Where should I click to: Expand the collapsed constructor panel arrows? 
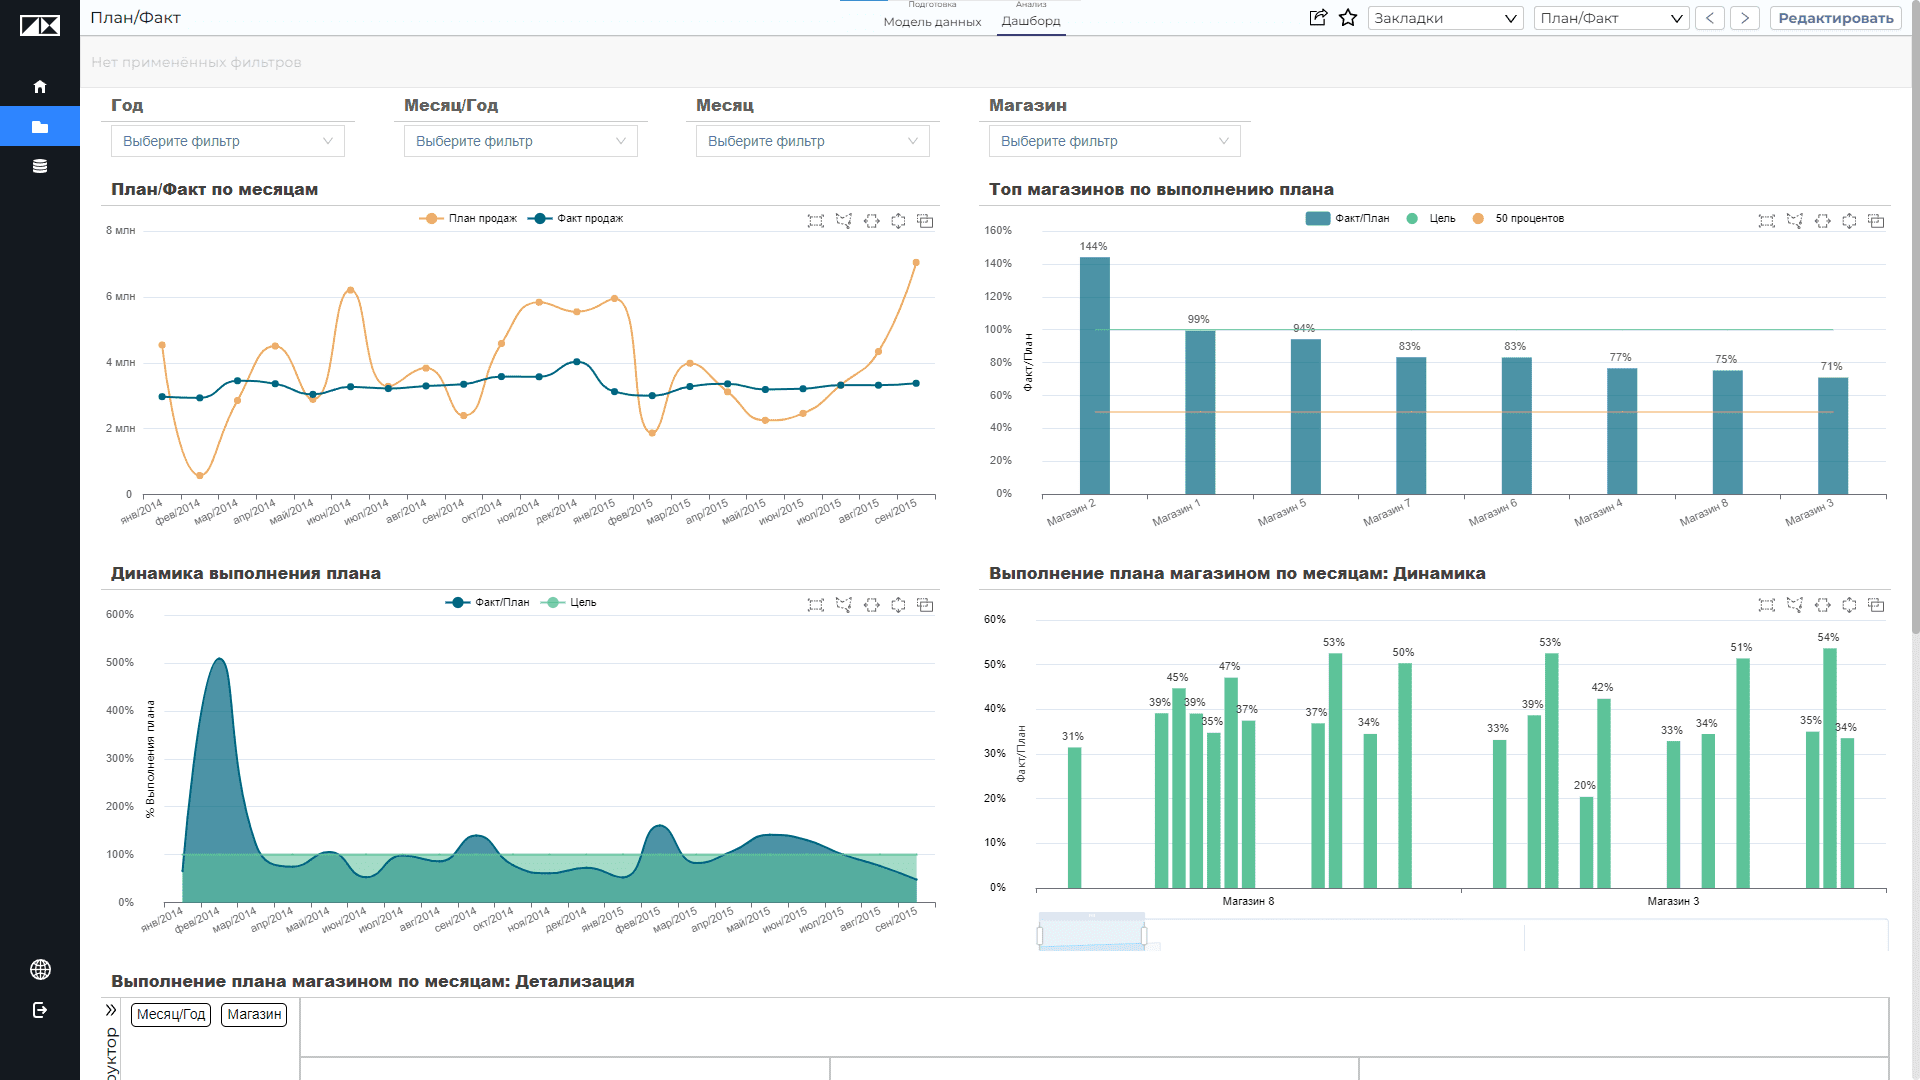[x=111, y=1010]
